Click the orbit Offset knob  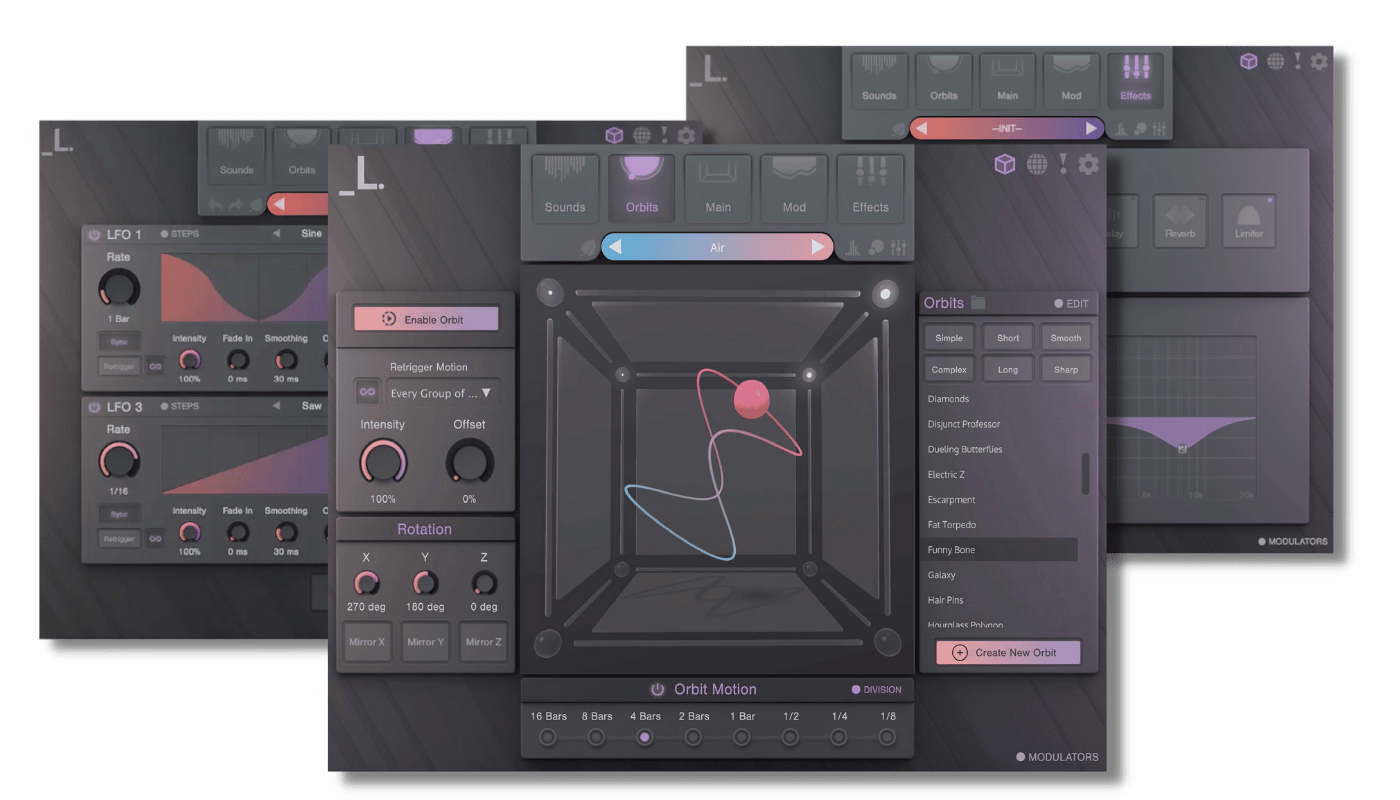(x=469, y=462)
